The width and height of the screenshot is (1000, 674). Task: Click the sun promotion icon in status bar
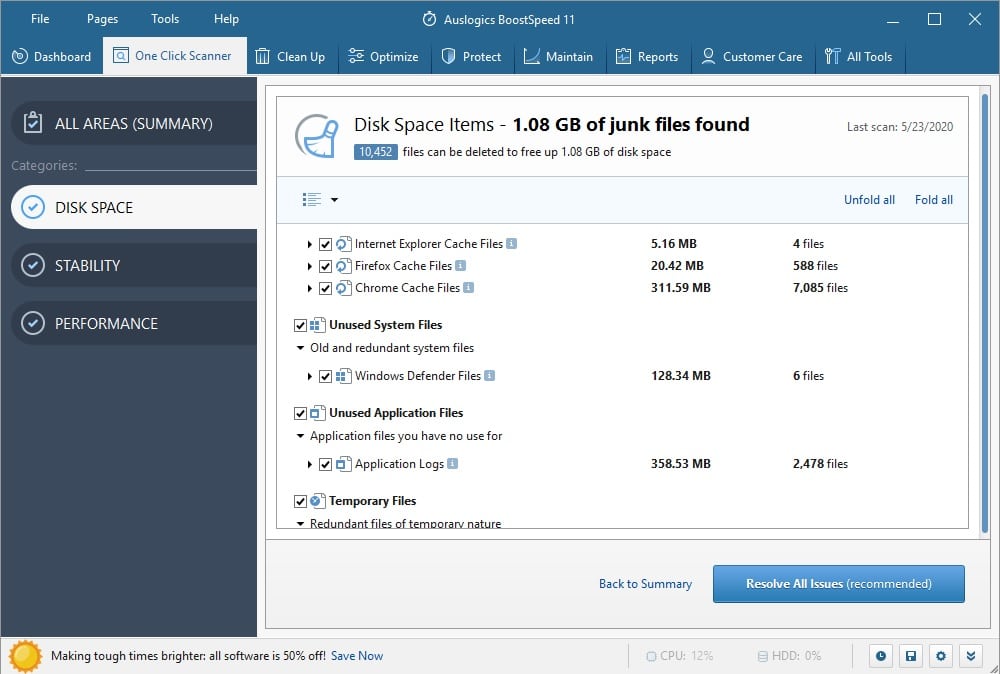[x=26, y=656]
